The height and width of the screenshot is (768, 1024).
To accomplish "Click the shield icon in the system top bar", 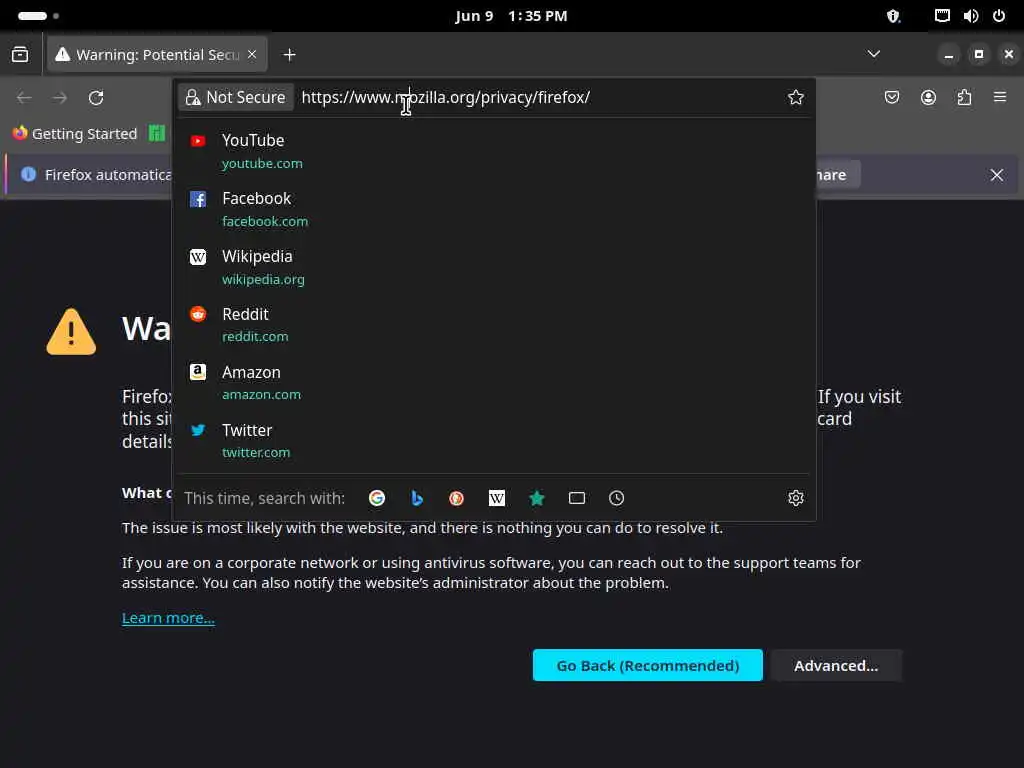I will click(x=893, y=16).
